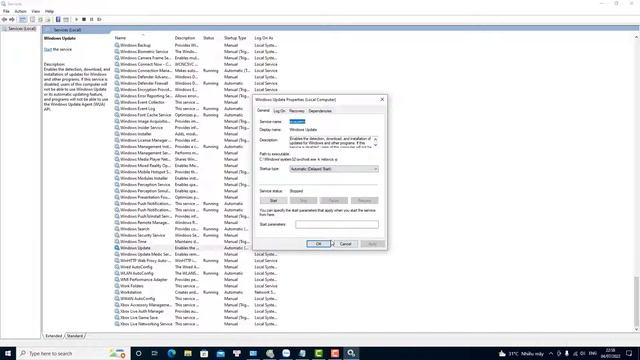Select the Windows Backup service row
Screen dimensions: 640x360
197,45
